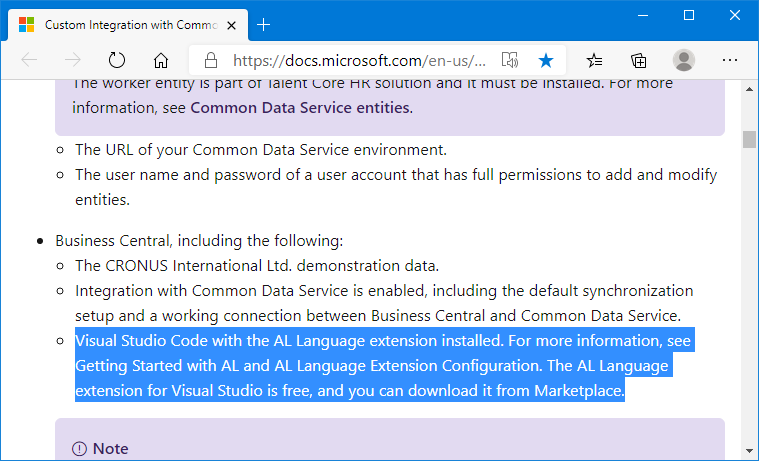759x461 pixels.
Task: Click the highlighted Visual Studio Code paragraph
Action: click(x=385, y=365)
